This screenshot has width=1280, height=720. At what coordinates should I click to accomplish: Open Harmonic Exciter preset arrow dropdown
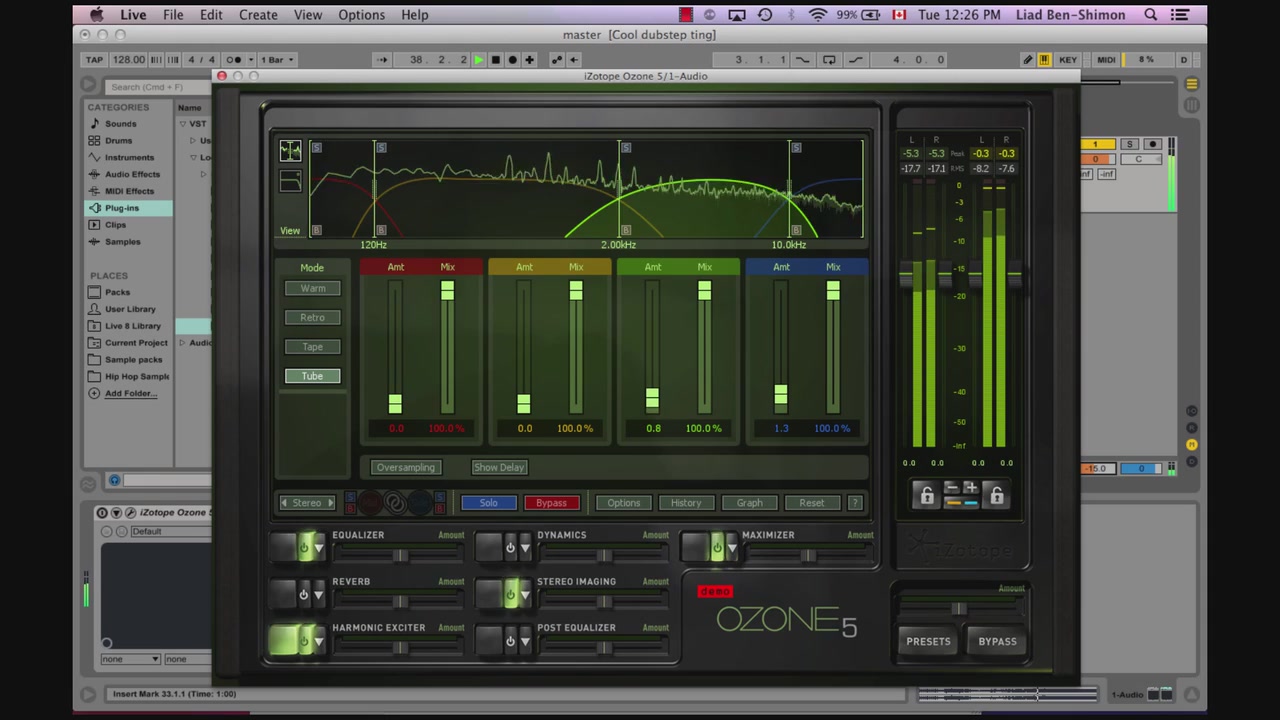319,641
